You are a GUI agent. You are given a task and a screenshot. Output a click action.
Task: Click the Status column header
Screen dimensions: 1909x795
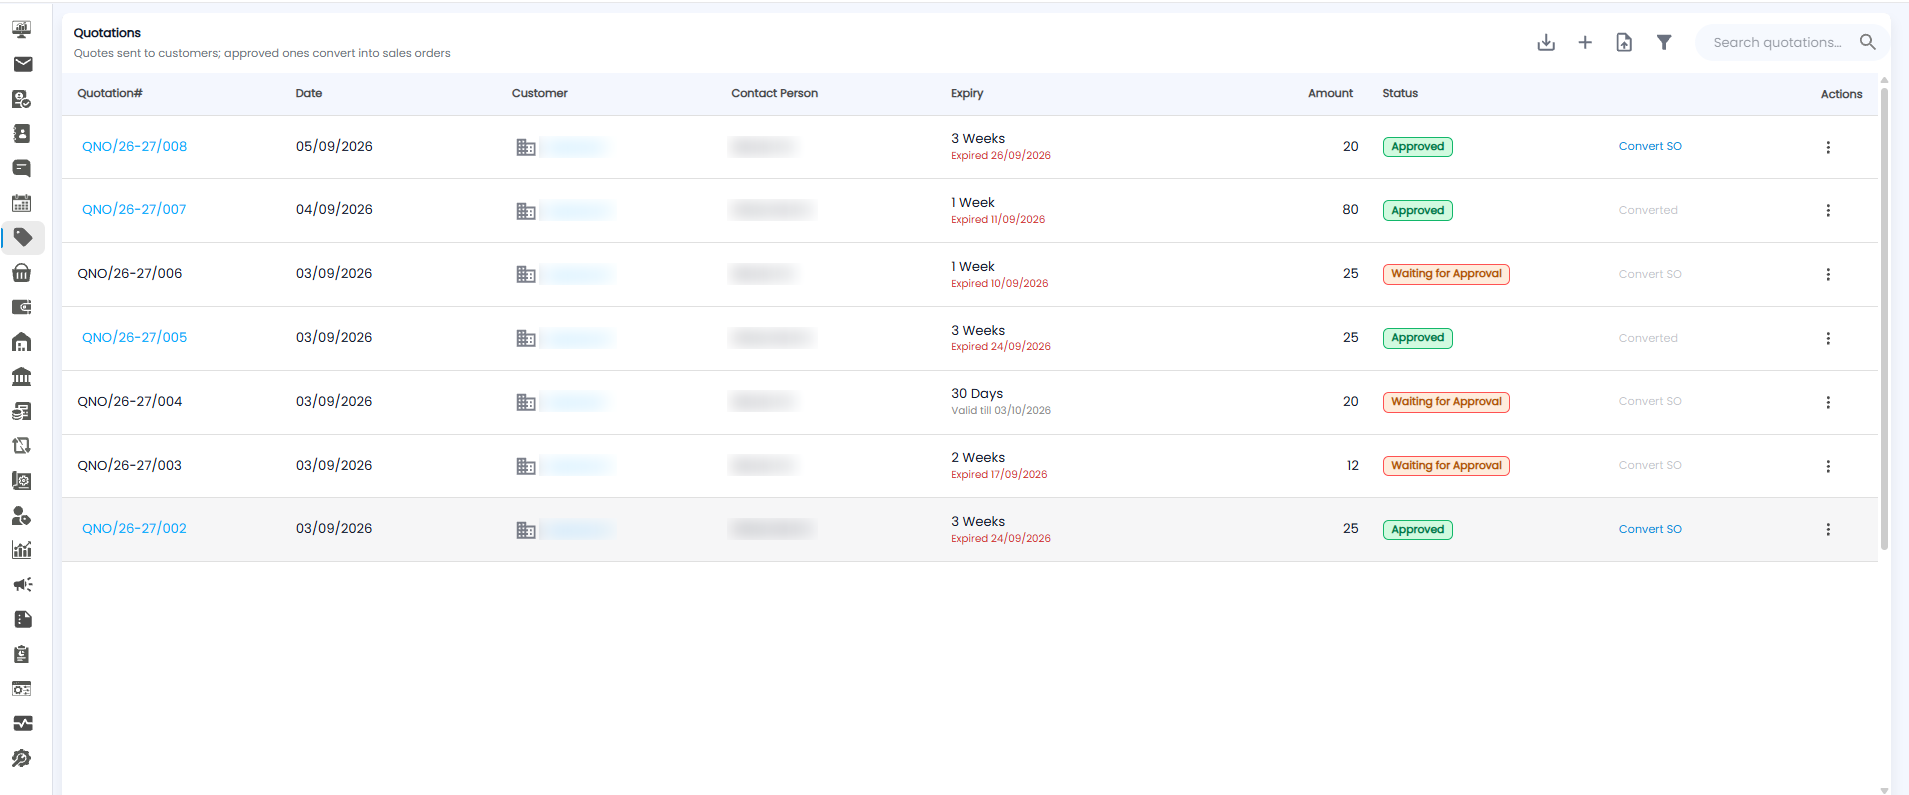coord(1400,93)
